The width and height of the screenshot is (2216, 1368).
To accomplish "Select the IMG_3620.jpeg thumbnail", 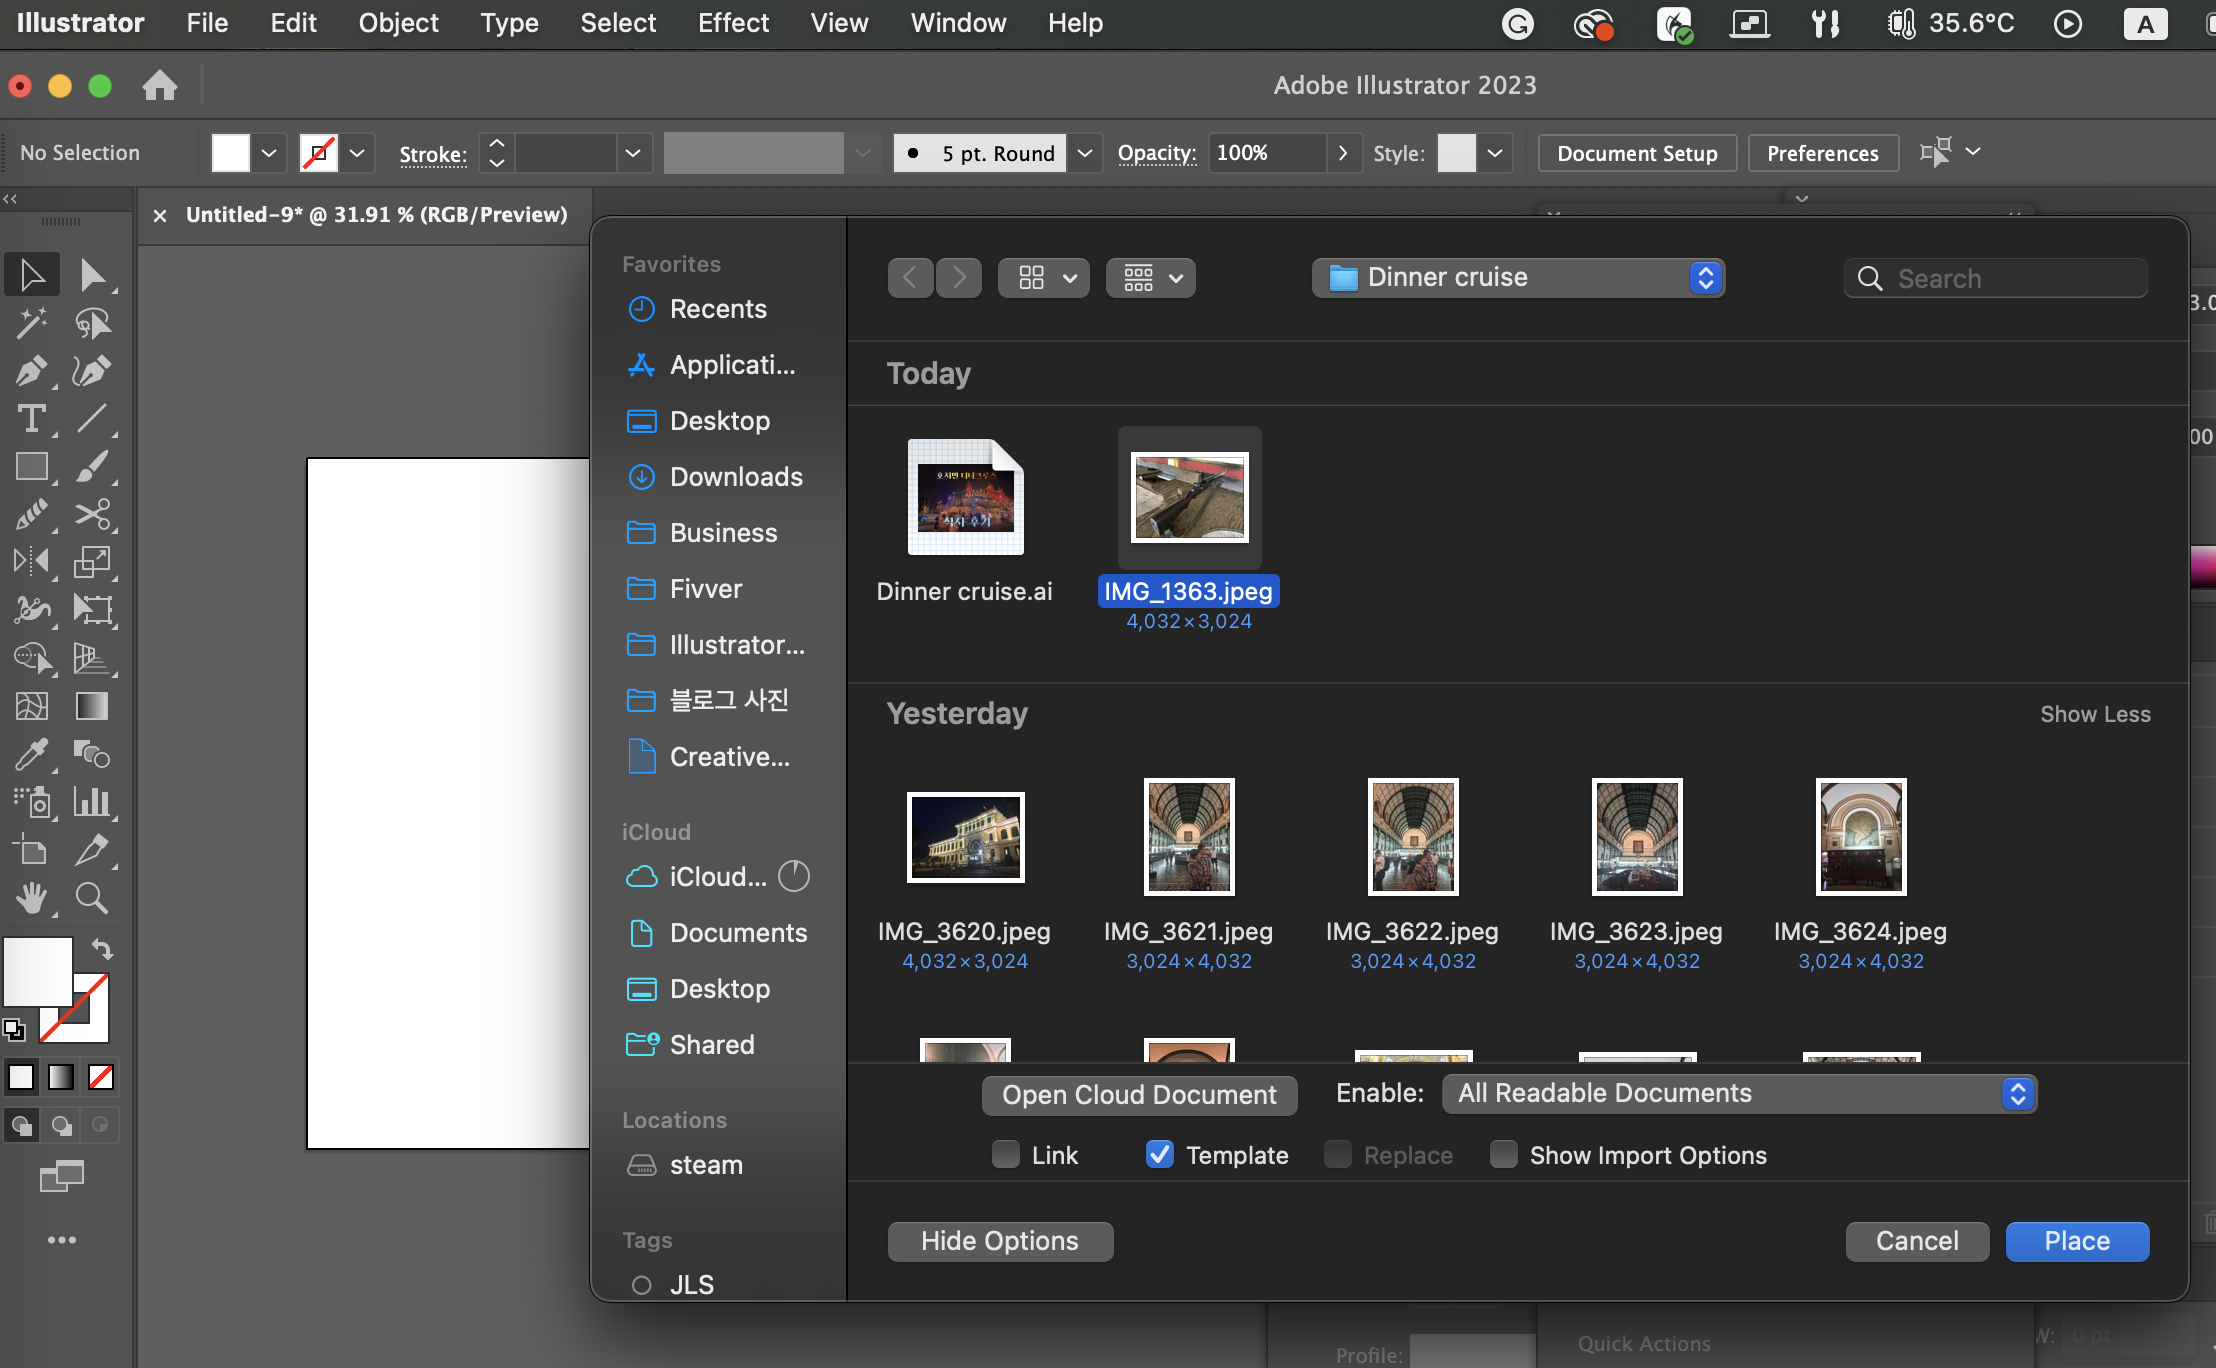I will (965, 838).
